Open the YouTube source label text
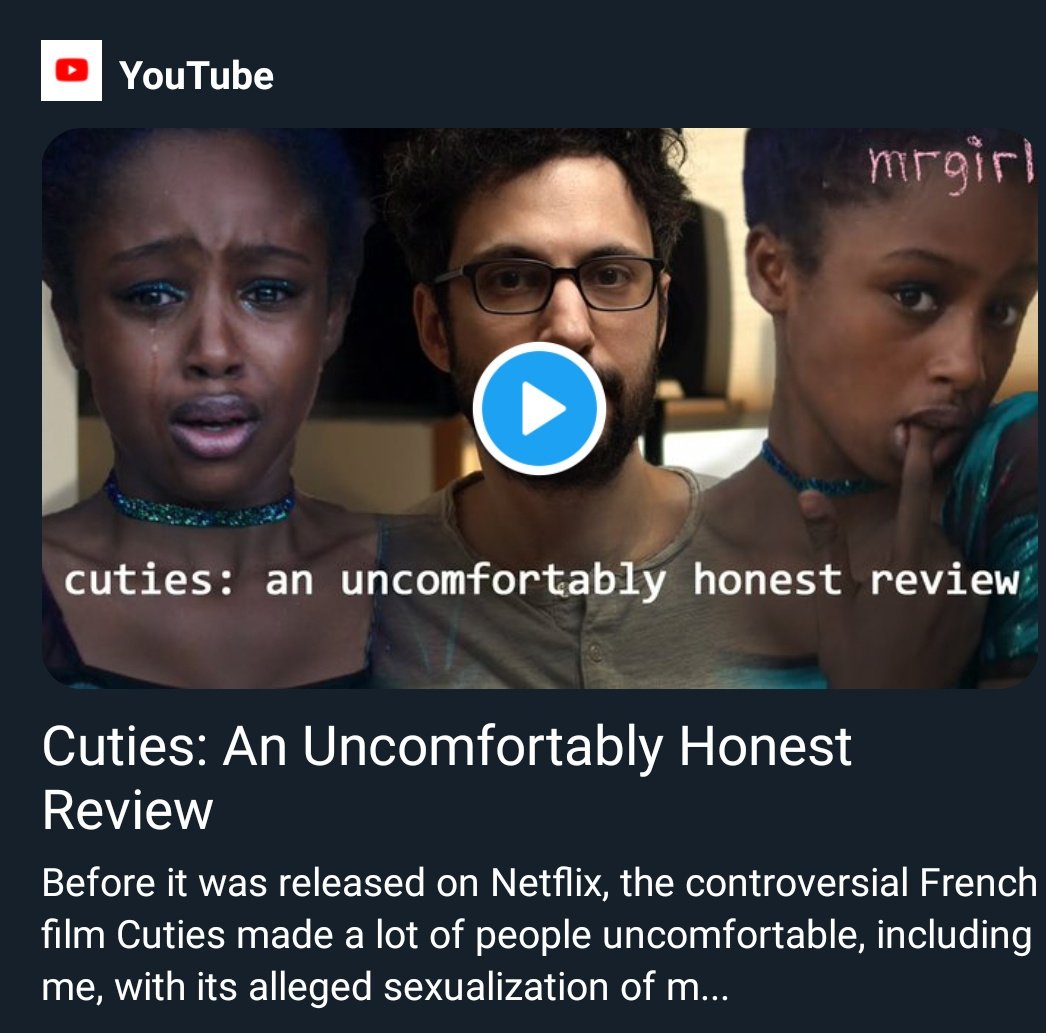 tap(197, 75)
